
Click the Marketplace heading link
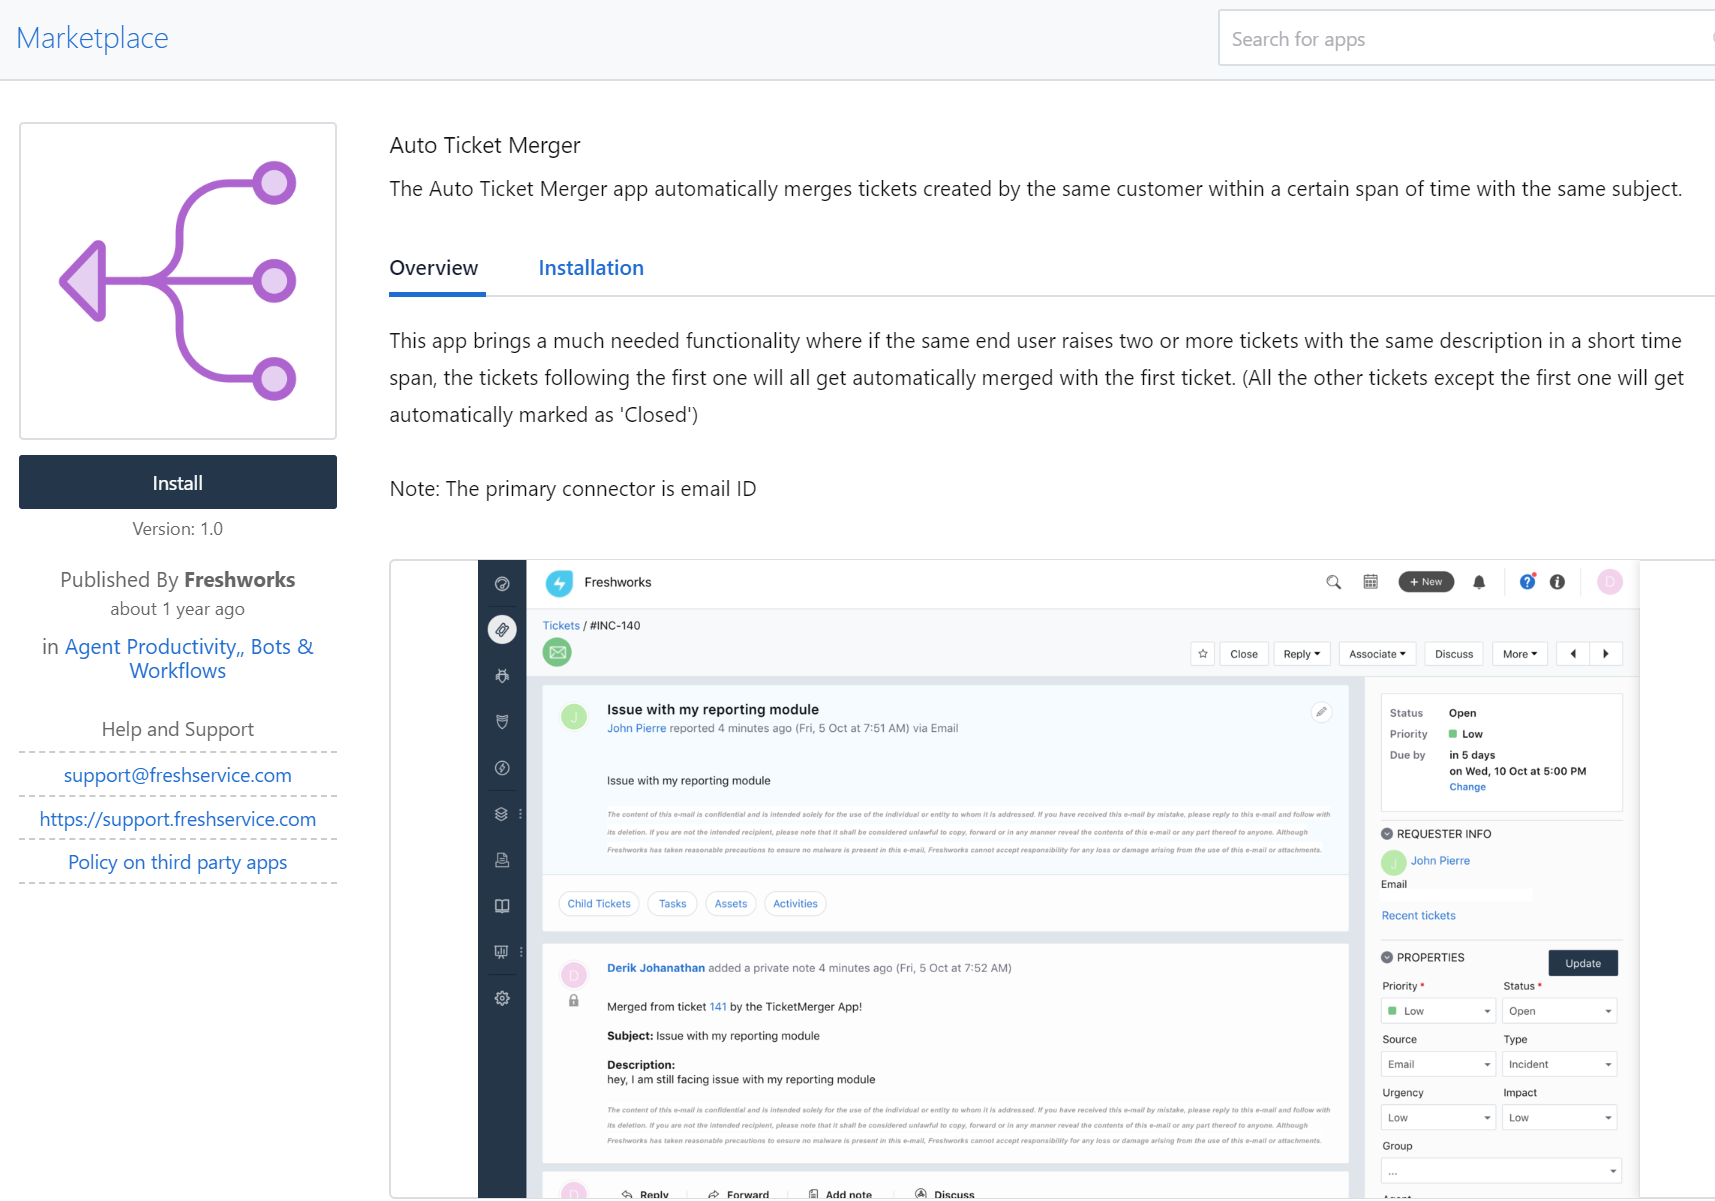(x=92, y=38)
